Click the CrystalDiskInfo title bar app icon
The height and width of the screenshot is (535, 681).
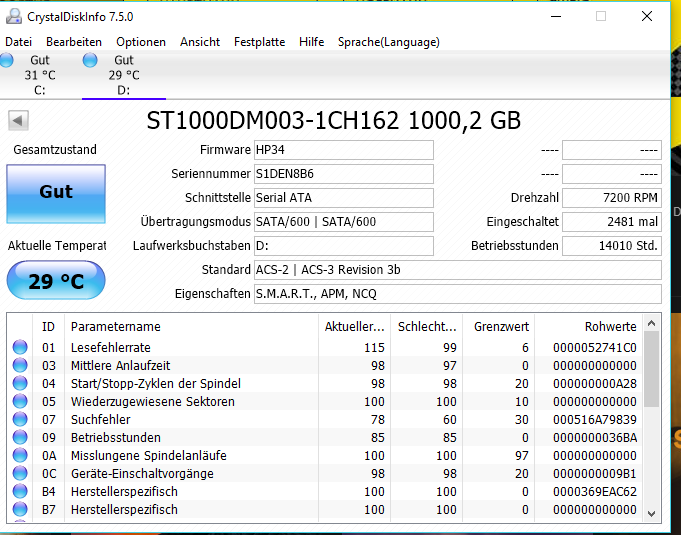(14, 17)
